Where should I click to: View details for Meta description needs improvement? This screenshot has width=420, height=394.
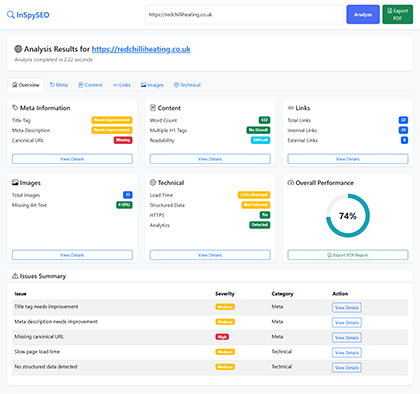[x=347, y=322]
